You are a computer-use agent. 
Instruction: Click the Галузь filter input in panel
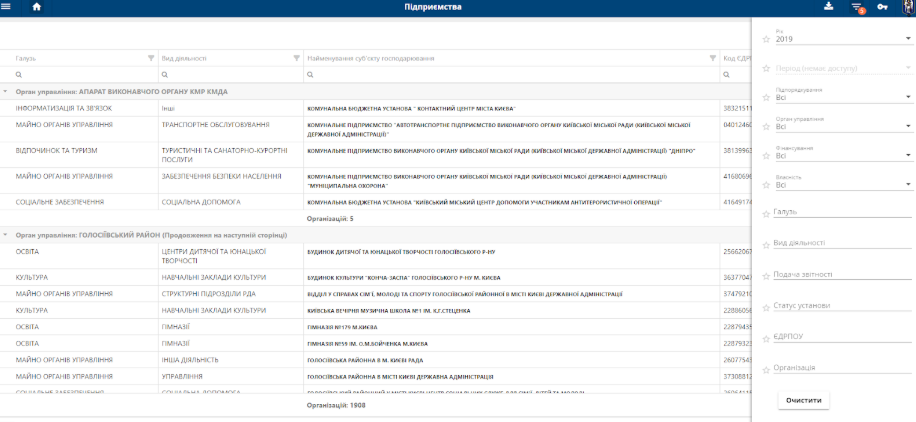843,212
